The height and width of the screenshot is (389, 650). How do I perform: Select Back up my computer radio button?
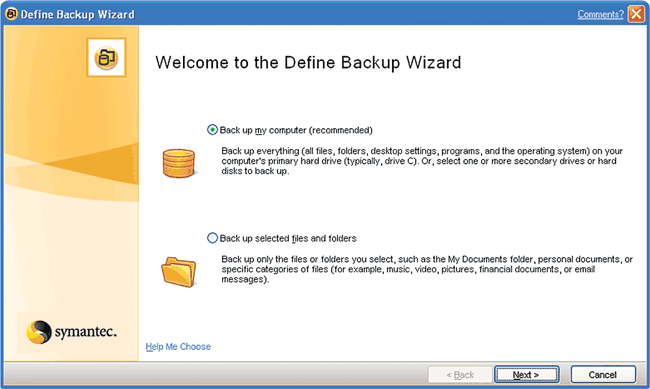point(212,130)
